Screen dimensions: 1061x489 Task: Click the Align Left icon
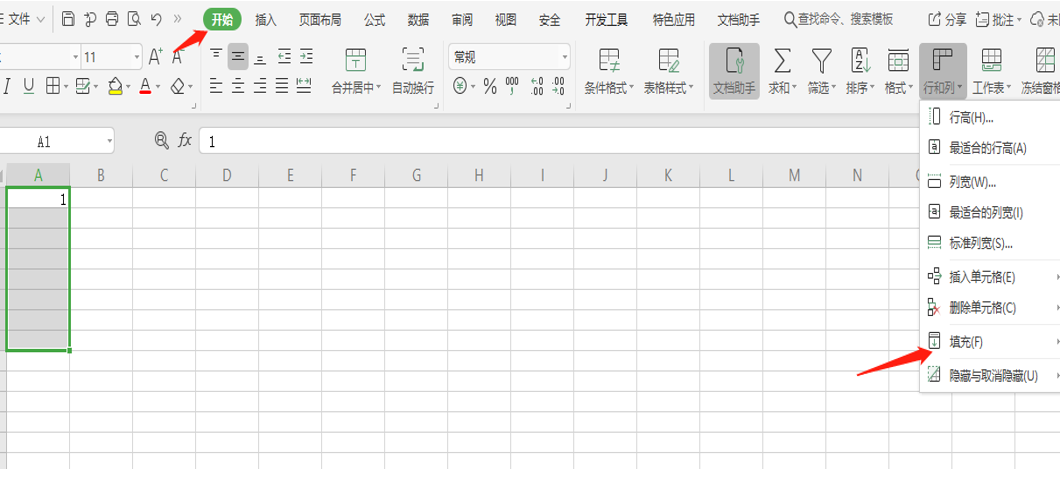pos(216,86)
